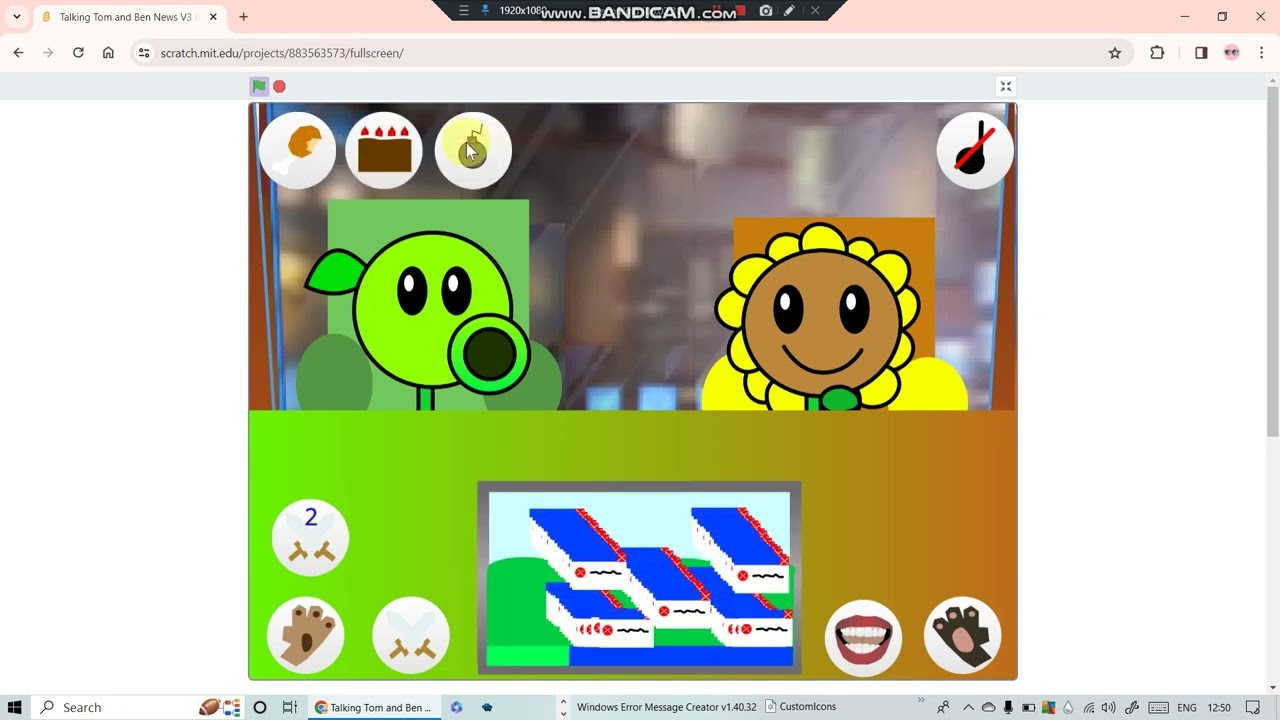The image size is (1280, 720).
Task: Open the notification center icon
Action: 1253,707
